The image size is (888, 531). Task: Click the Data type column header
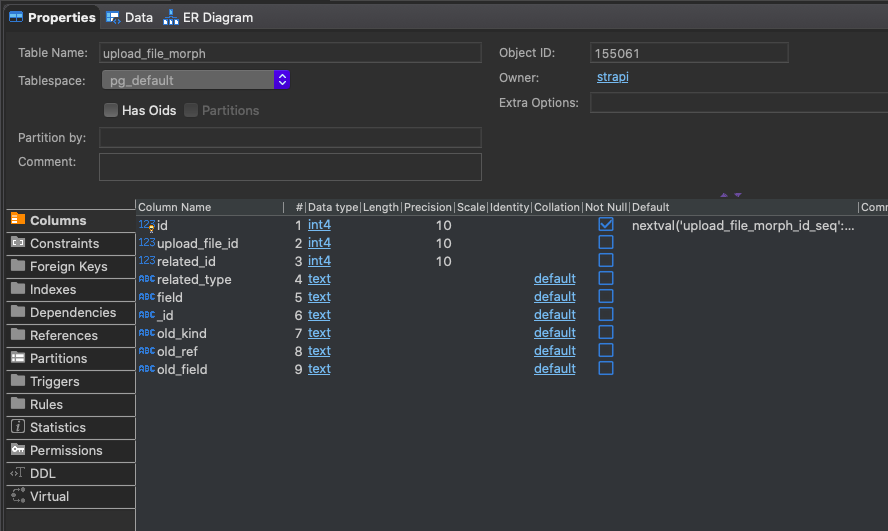click(333, 207)
